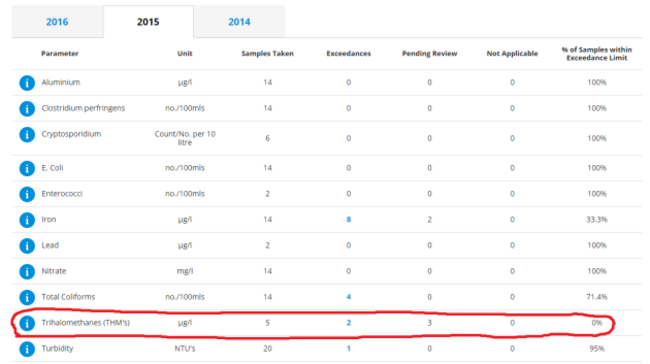Click info icon for Total Coliforms

(27, 297)
